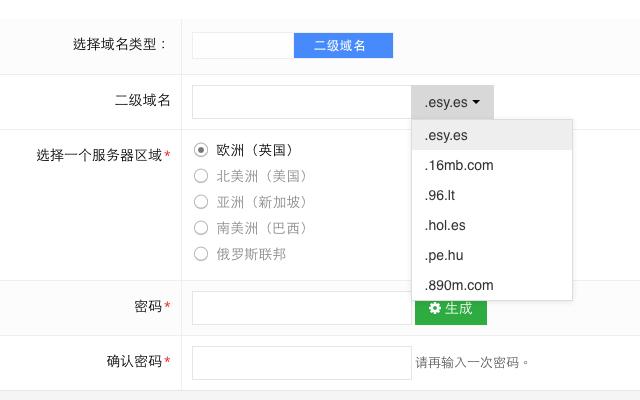The height and width of the screenshot is (400, 640).
Task: Select the 南美洲（巴西） radio option
Action: coord(201,228)
